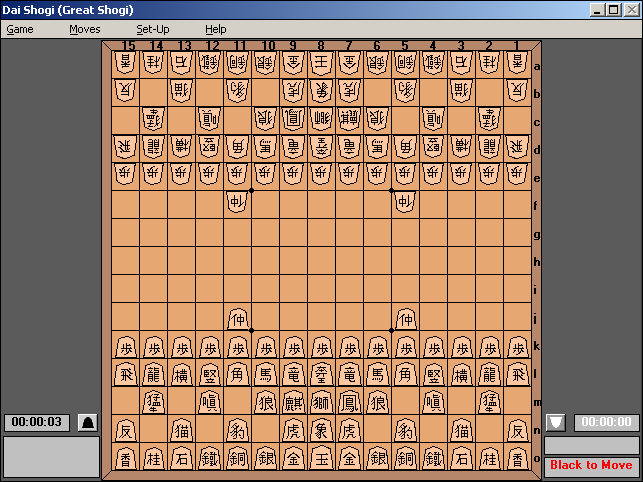Open the Moves menu
This screenshot has height=482, width=643.
coord(84,30)
